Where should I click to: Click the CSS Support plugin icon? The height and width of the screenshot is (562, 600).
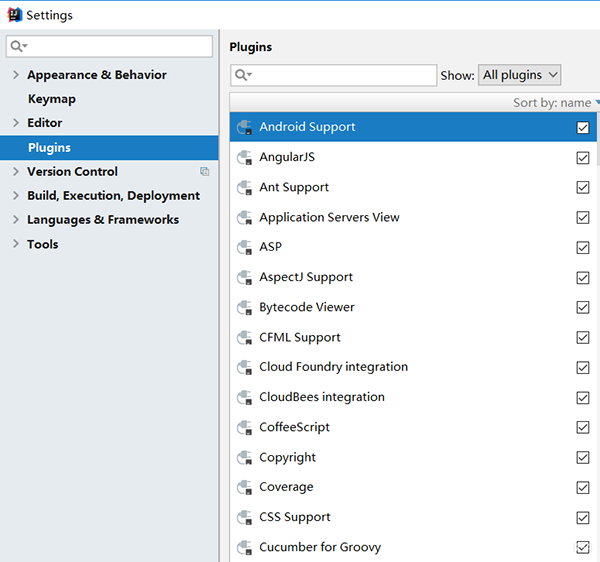[x=245, y=518]
